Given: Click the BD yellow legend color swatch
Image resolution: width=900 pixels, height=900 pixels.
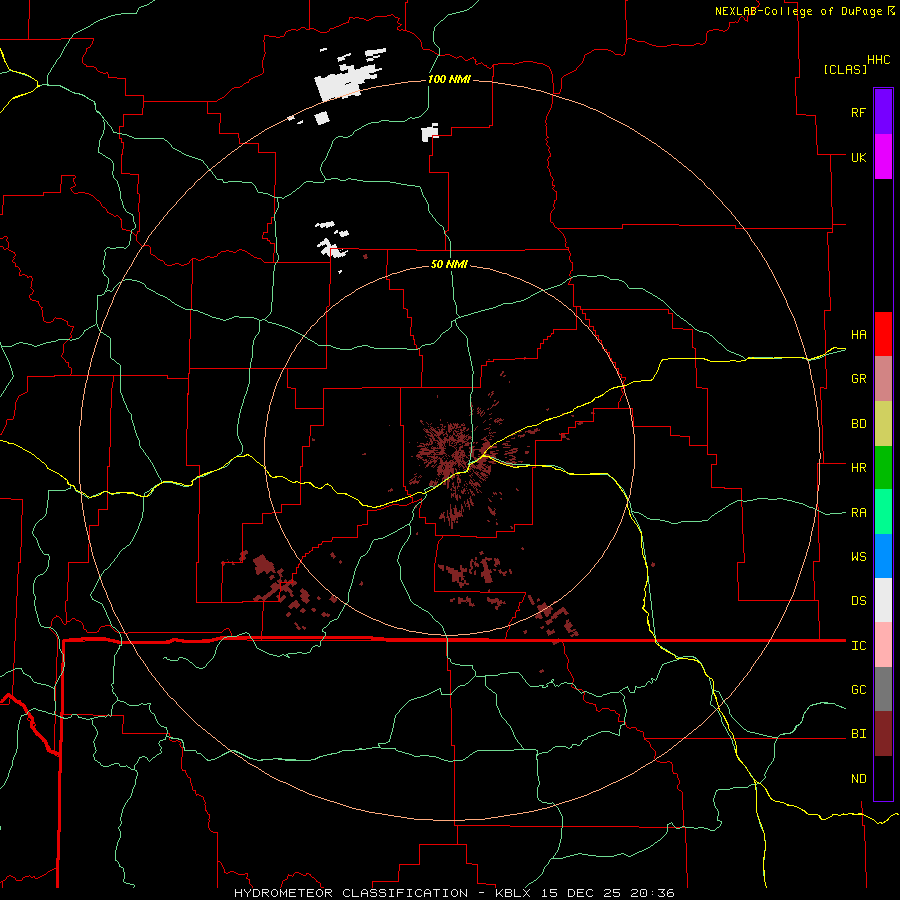Looking at the screenshot, I should (883, 424).
